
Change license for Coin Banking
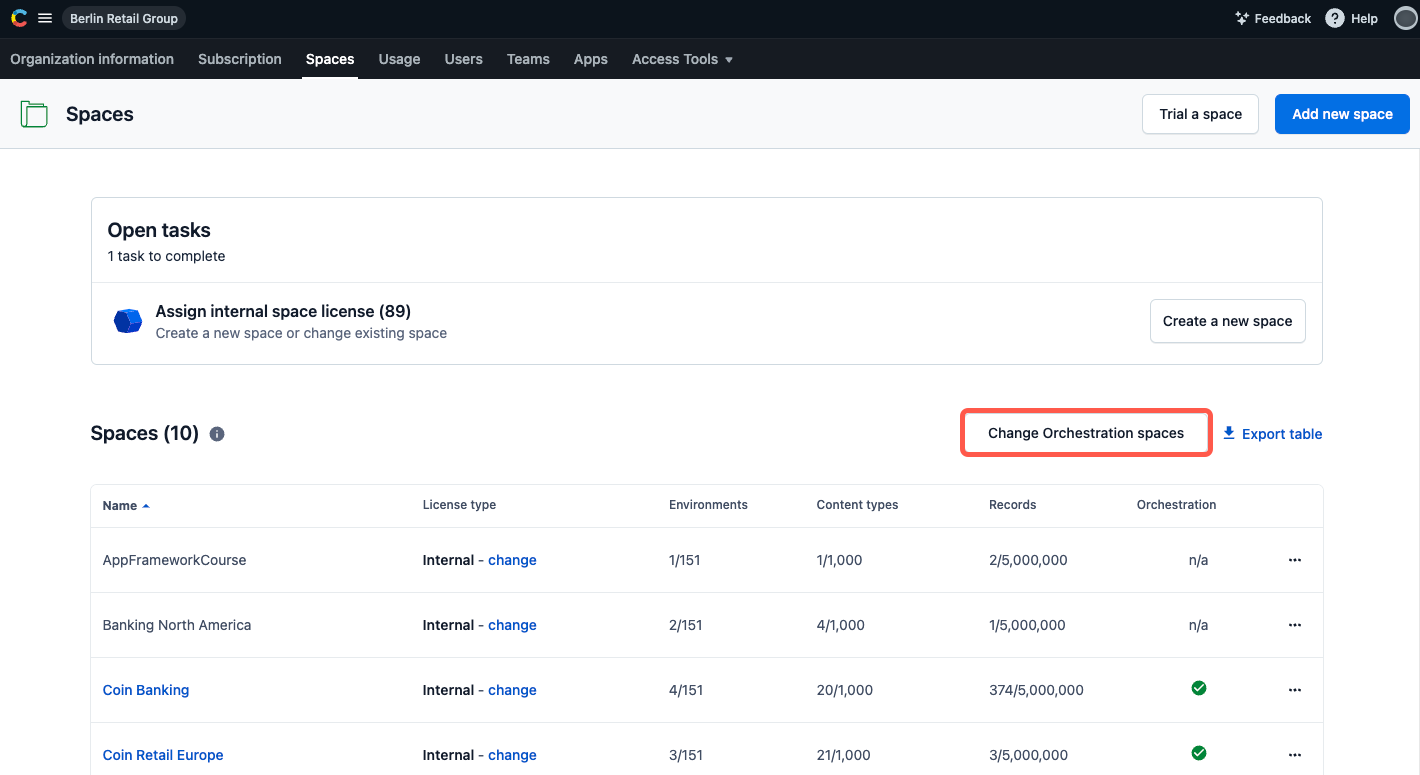click(512, 690)
